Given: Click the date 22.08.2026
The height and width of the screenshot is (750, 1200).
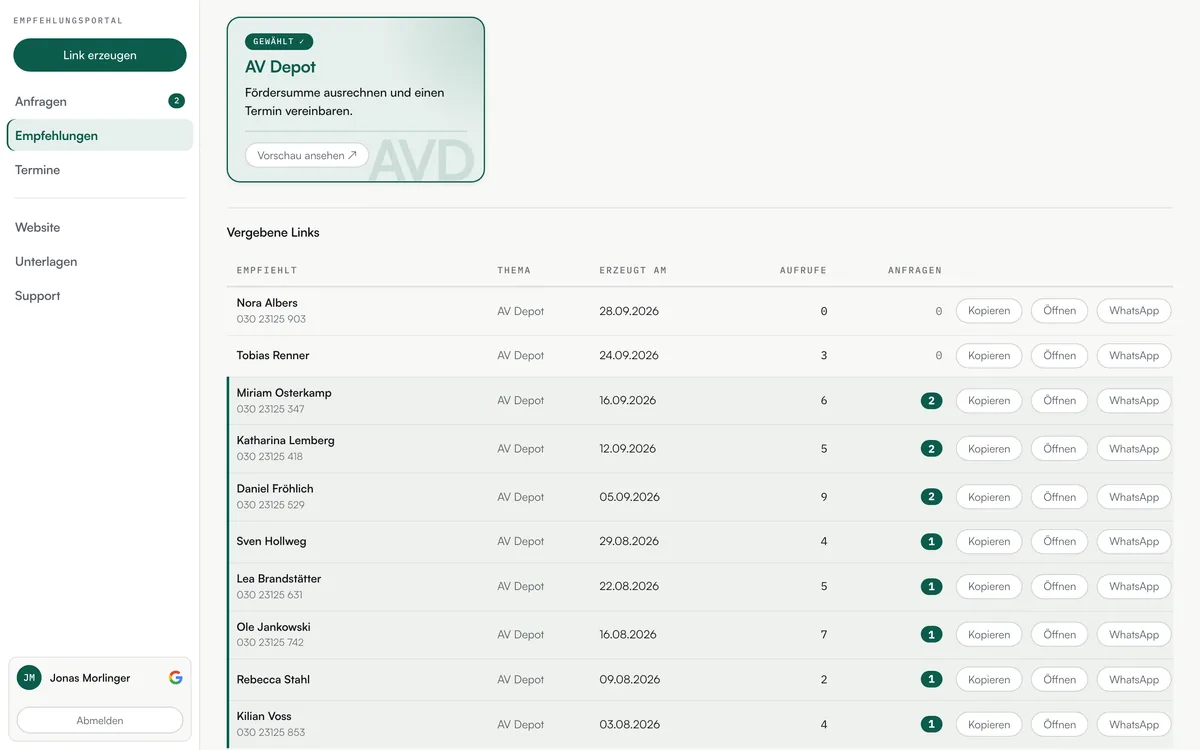Looking at the screenshot, I should (629, 587).
